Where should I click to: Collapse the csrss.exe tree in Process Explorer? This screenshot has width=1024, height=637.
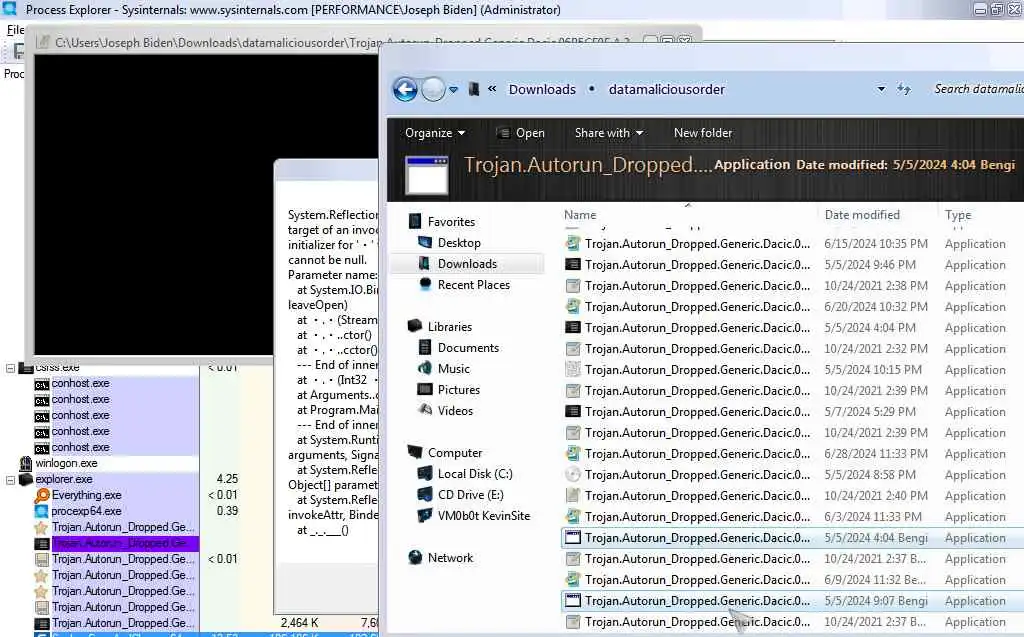click(x=10, y=368)
